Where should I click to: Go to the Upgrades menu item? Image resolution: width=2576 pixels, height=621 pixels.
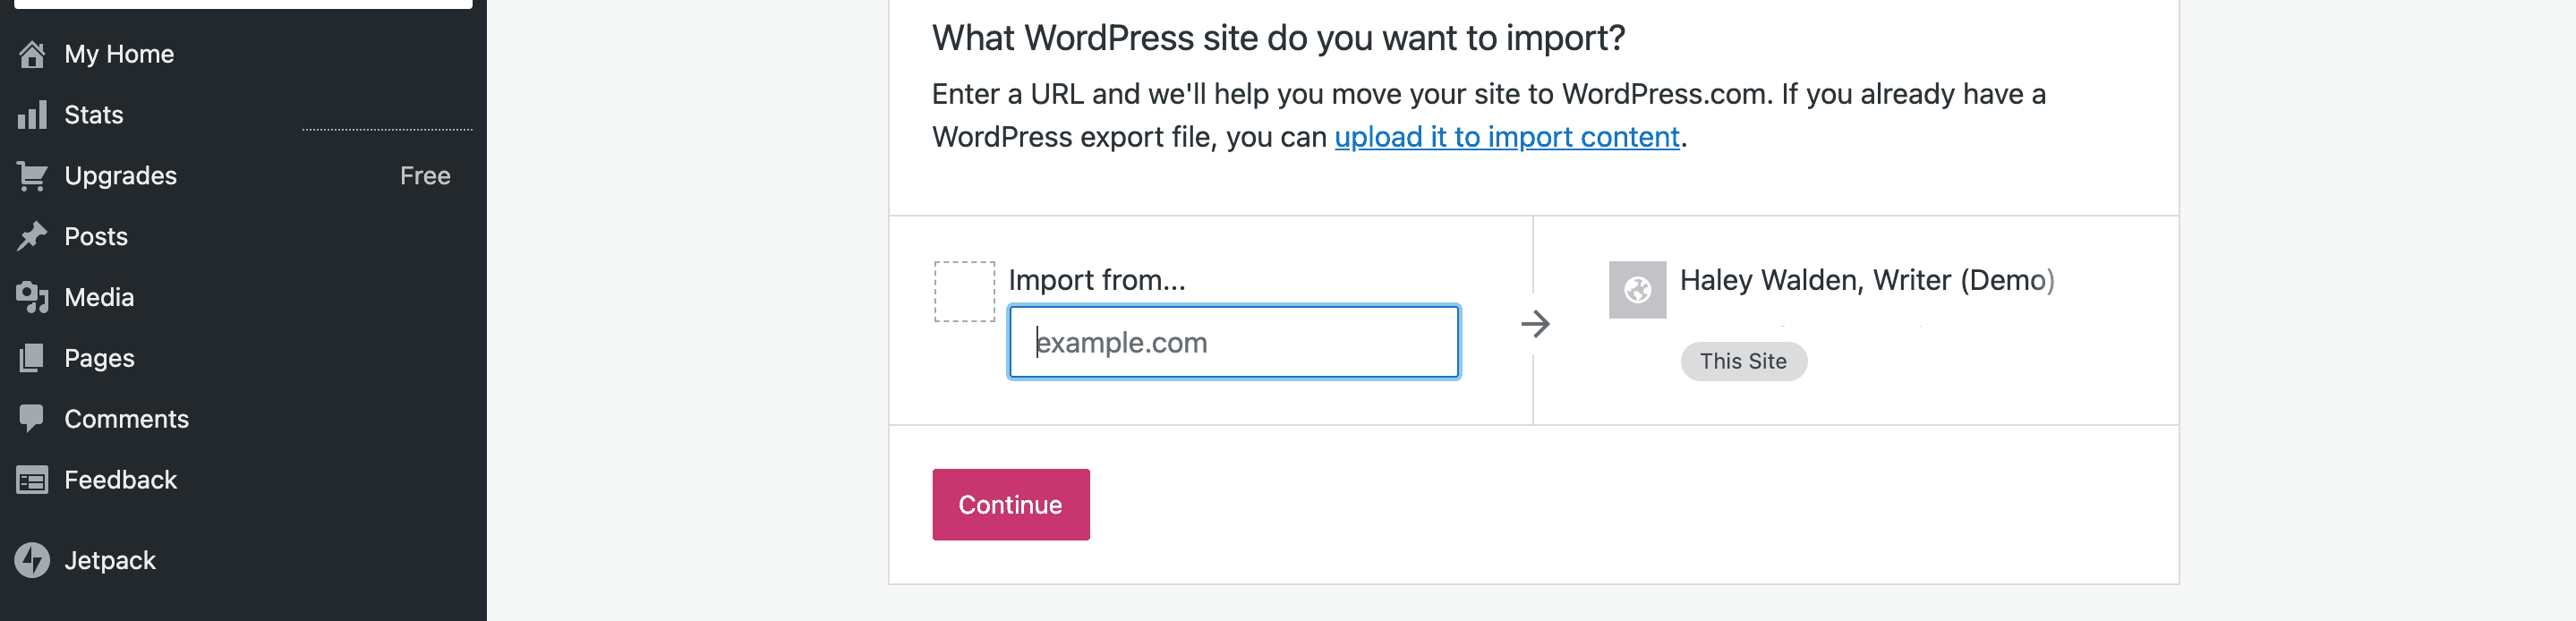pos(121,176)
